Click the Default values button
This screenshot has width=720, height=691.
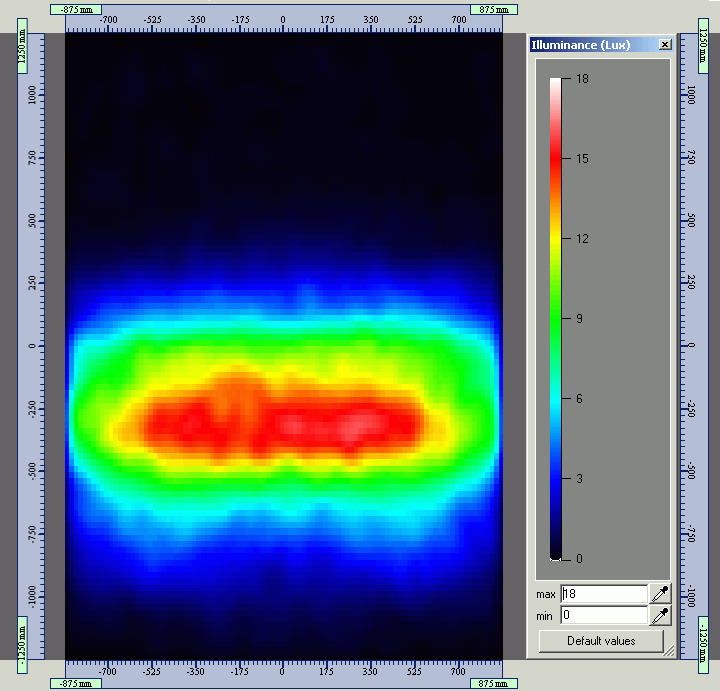click(601, 641)
